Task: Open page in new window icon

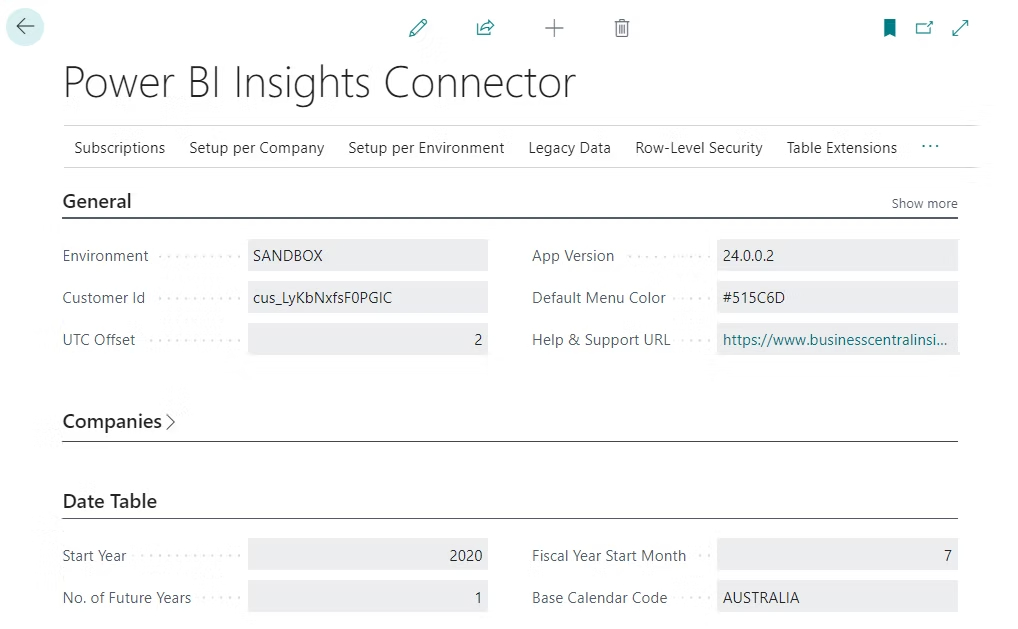Action: tap(924, 28)
